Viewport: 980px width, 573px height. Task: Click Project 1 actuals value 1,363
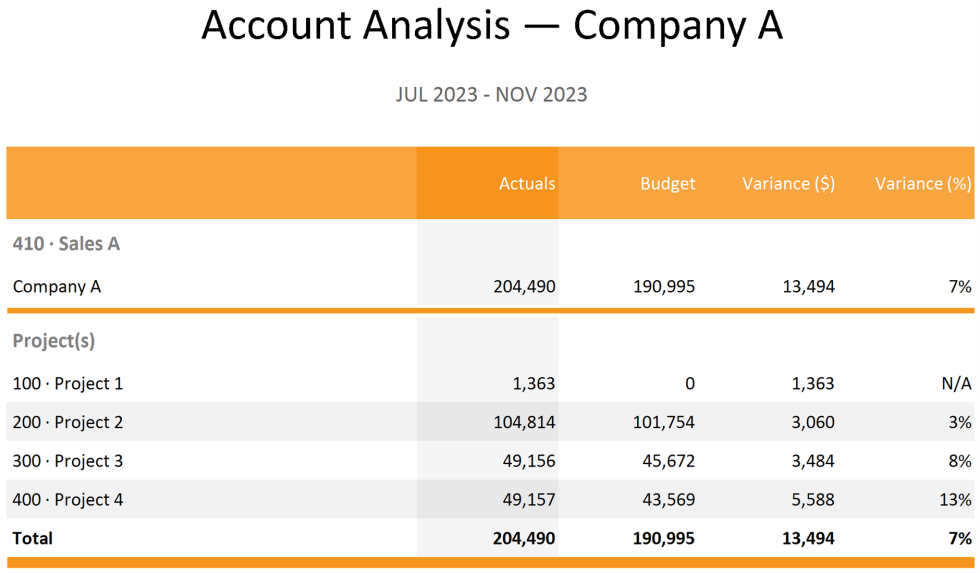[x=534, y=384]
